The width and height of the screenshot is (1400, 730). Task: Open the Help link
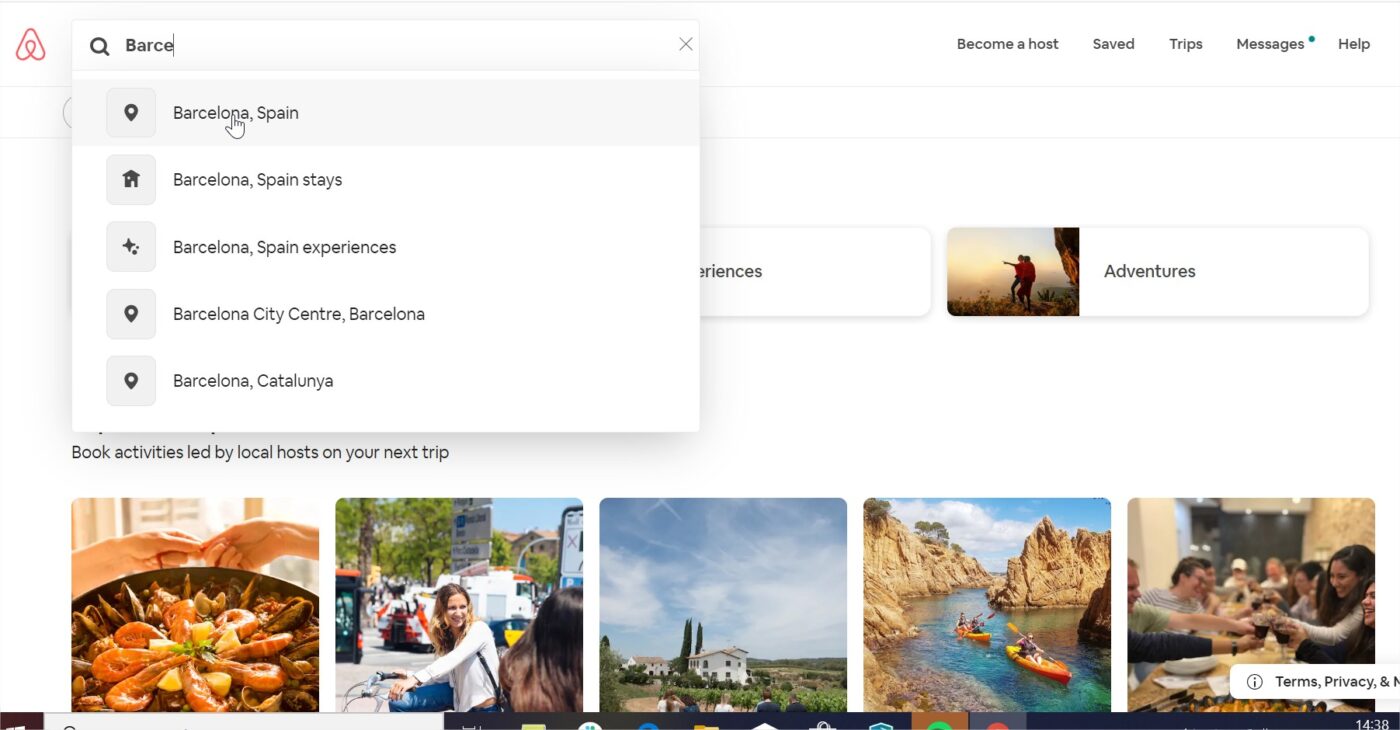coord(1354,44)
